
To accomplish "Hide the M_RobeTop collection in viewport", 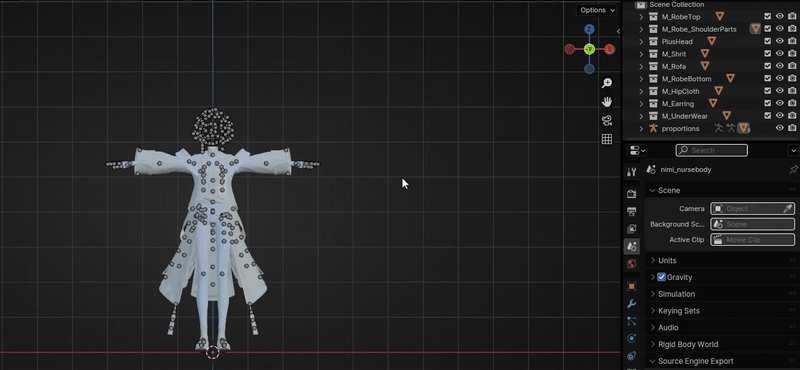I will click(780, 16).
